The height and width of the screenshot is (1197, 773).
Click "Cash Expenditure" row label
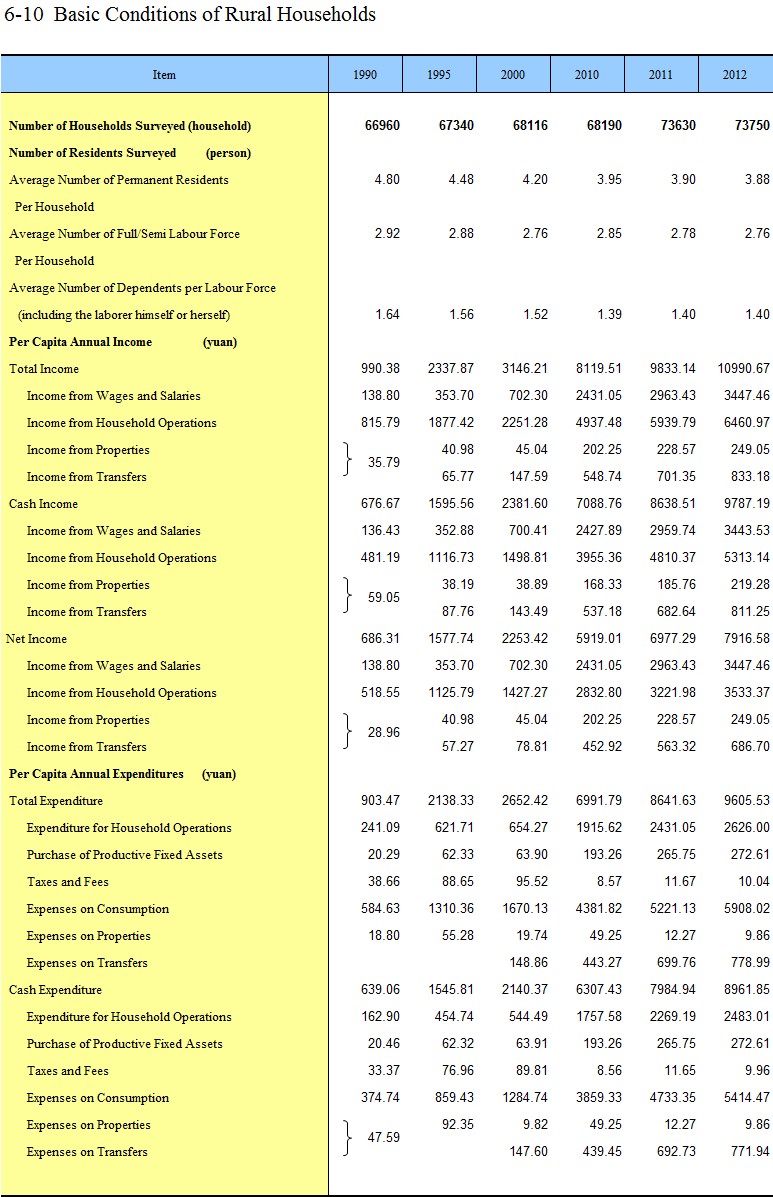point(55,990)
